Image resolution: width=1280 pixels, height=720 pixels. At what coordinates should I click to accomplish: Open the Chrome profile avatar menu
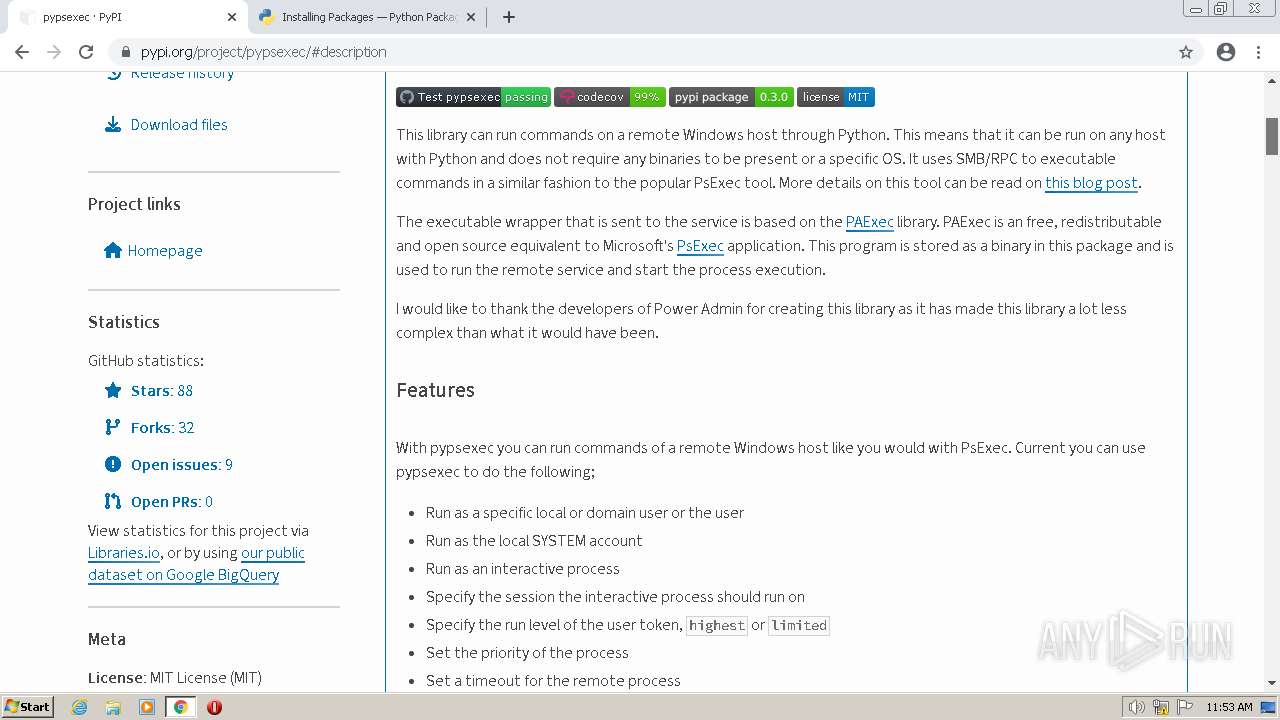click(1226, 52)
